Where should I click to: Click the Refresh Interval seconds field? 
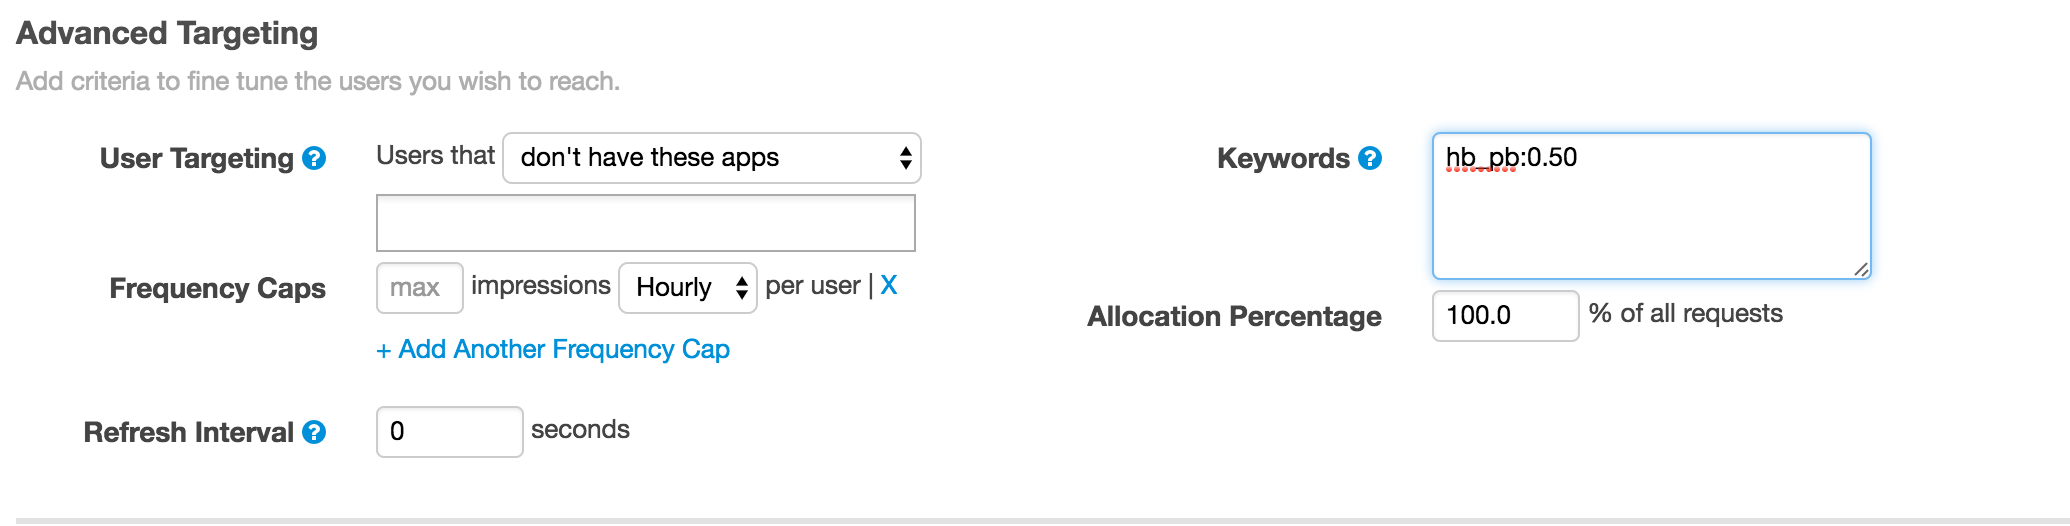449,432
